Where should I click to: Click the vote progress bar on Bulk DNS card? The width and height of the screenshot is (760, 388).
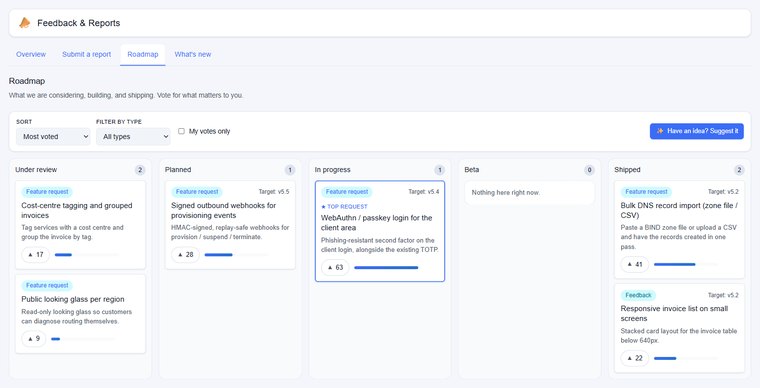coord(686,264)
